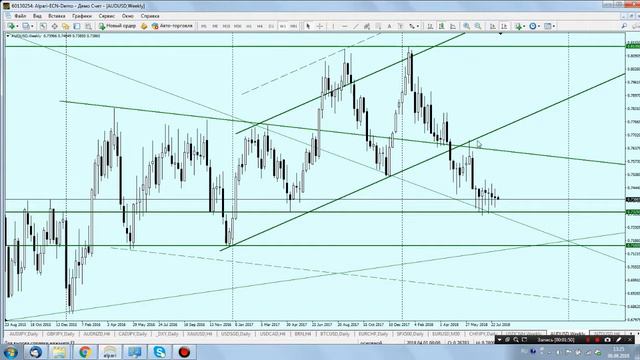Image resolution: width=640 pixels, height=360 pixels.
Task: Select the Fibonacci retracement tool
Action: pos(378,26)
